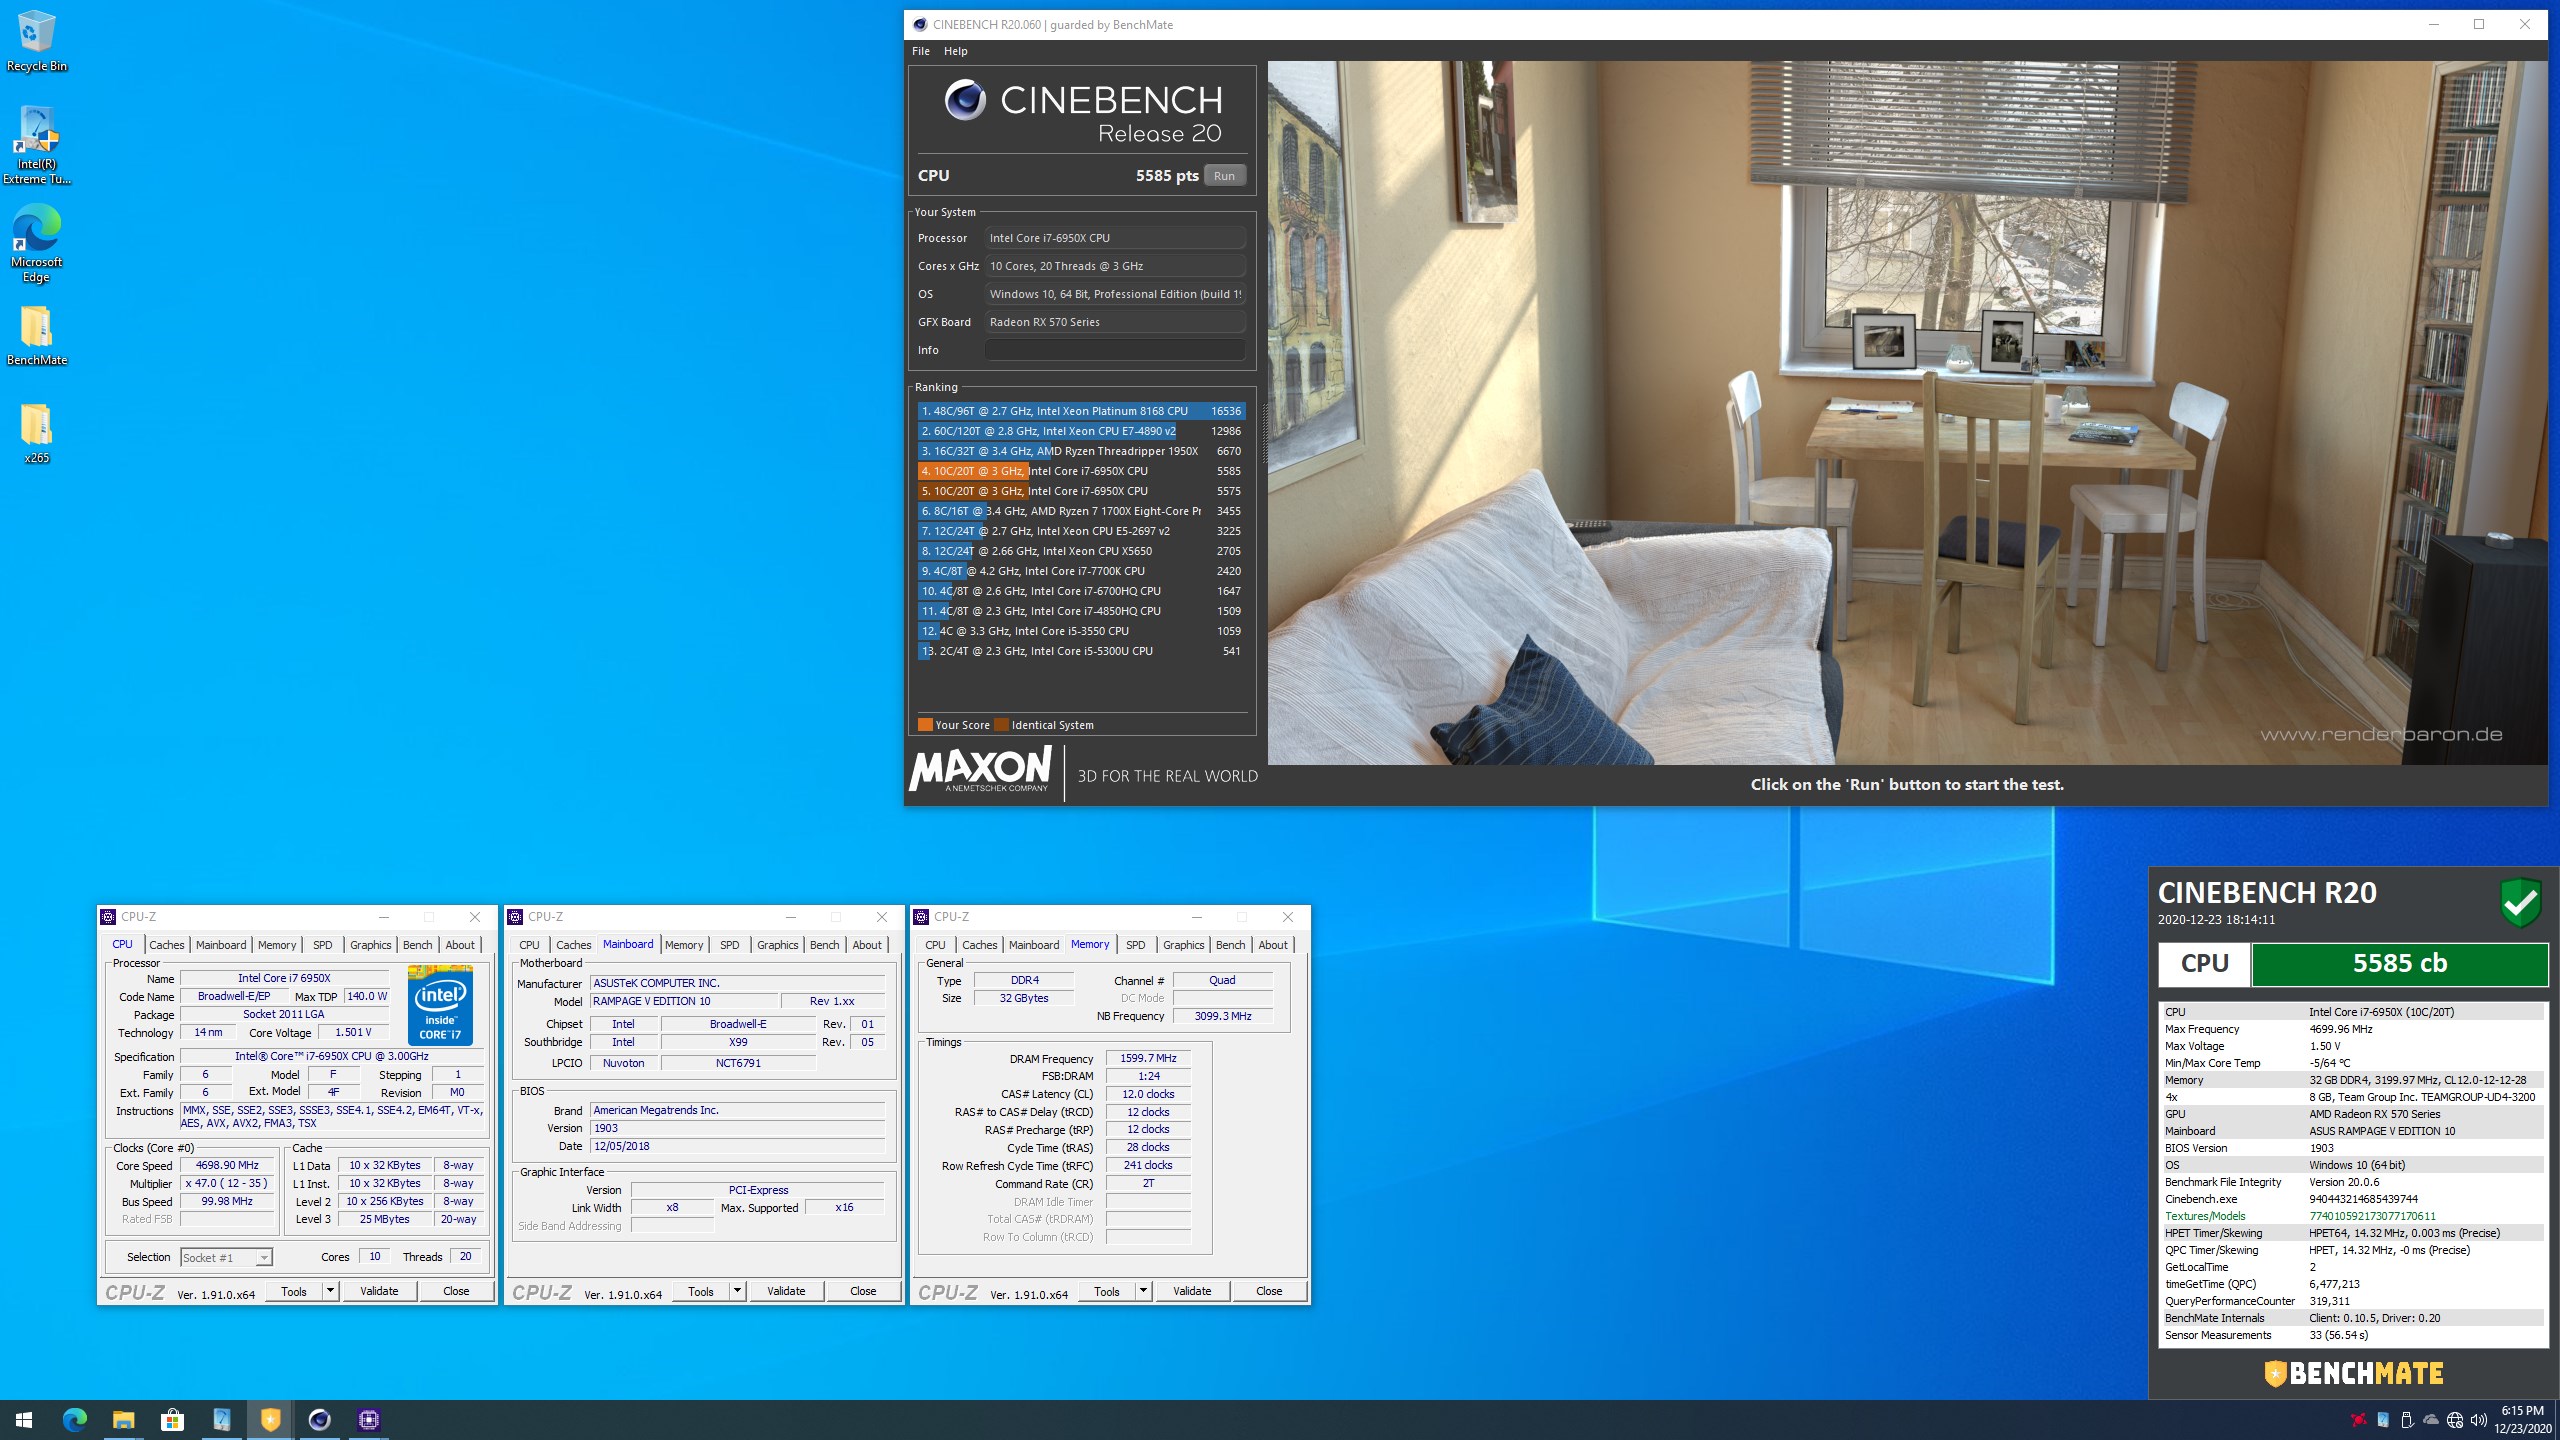Open the x265 folder on the desktop
The width and height of the screenshot is (2560, 1440).
37,433
